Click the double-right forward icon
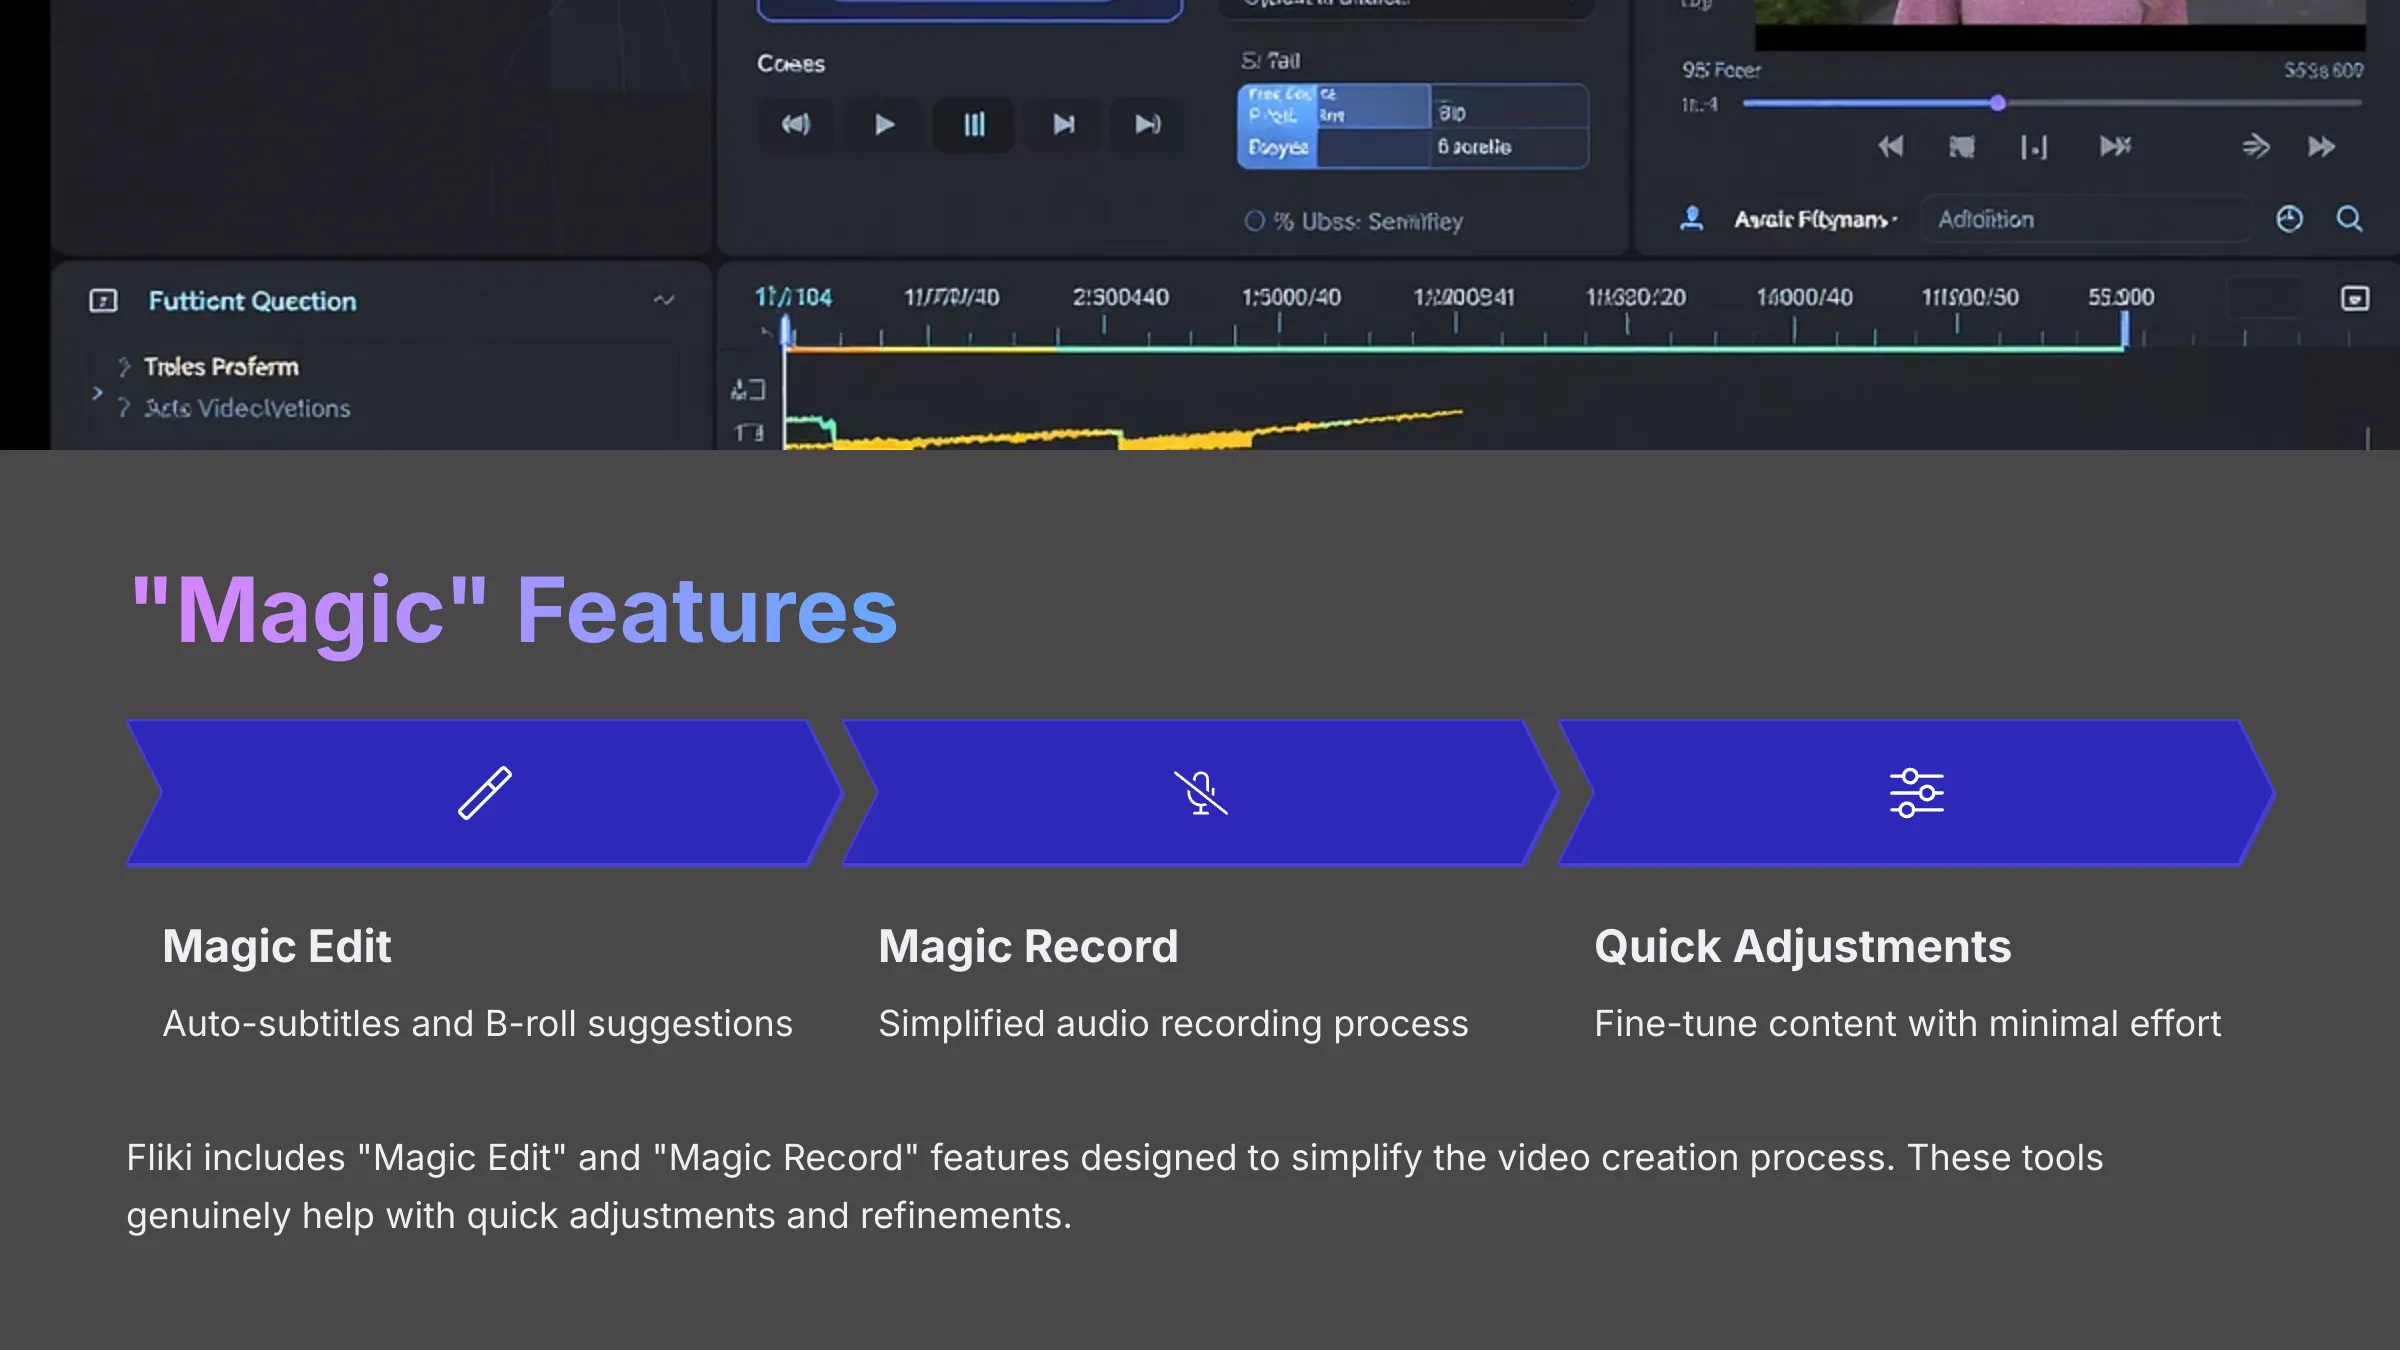The width and height of the screenshot is (2400, 1350). (2322, 147)
